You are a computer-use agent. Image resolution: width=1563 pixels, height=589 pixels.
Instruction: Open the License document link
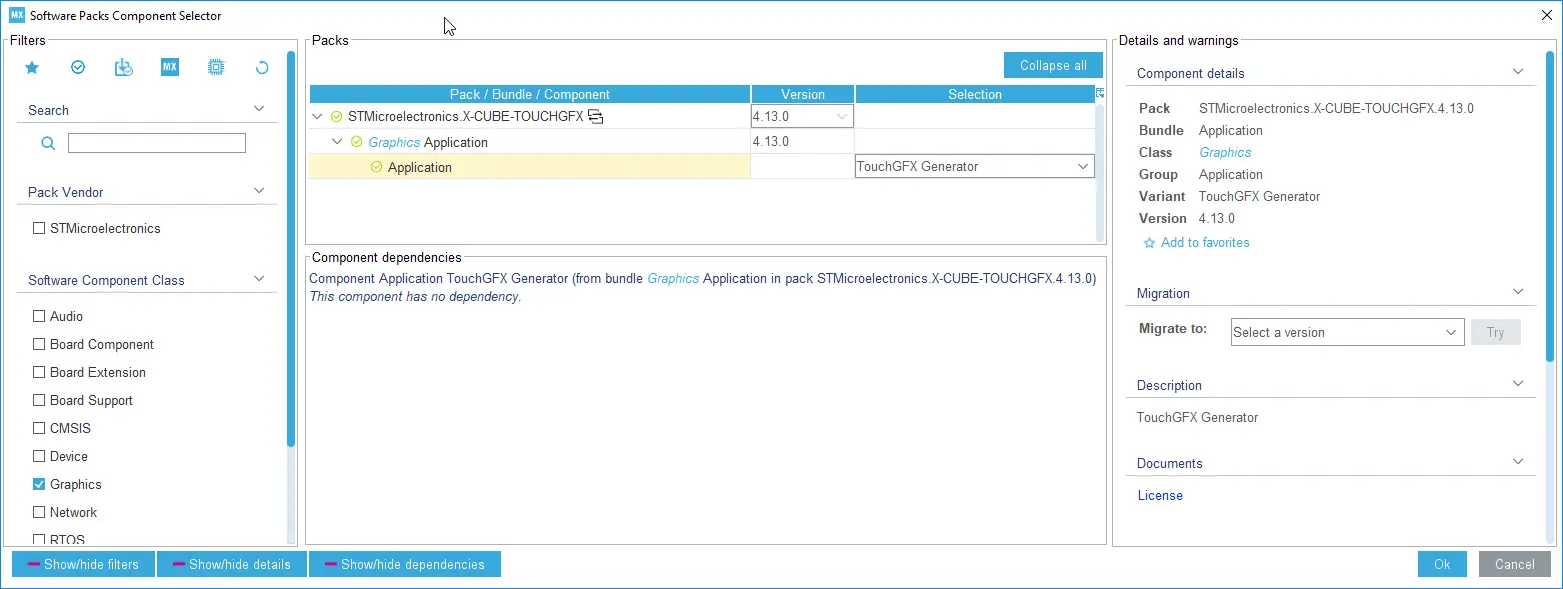(1160, 496)
